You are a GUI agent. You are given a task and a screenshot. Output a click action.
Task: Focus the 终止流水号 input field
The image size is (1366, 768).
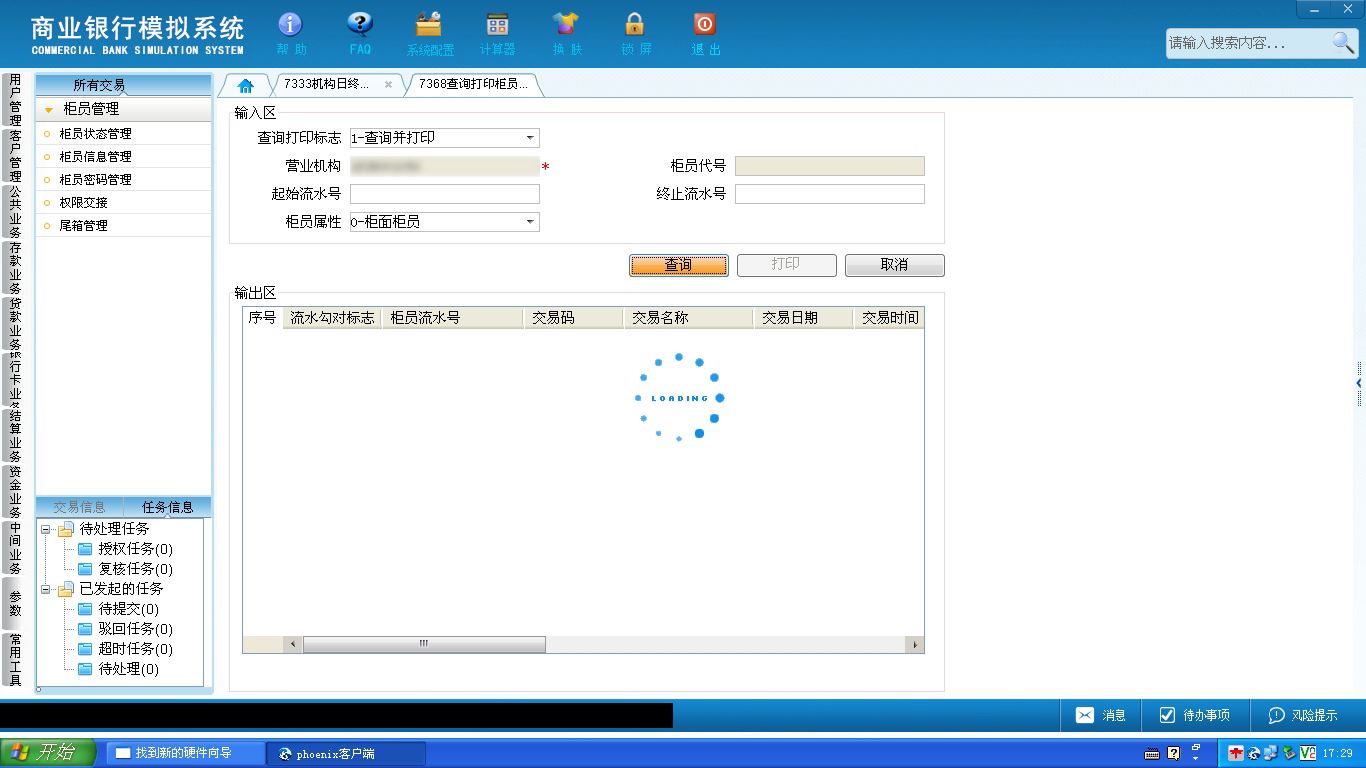[830, 194]
